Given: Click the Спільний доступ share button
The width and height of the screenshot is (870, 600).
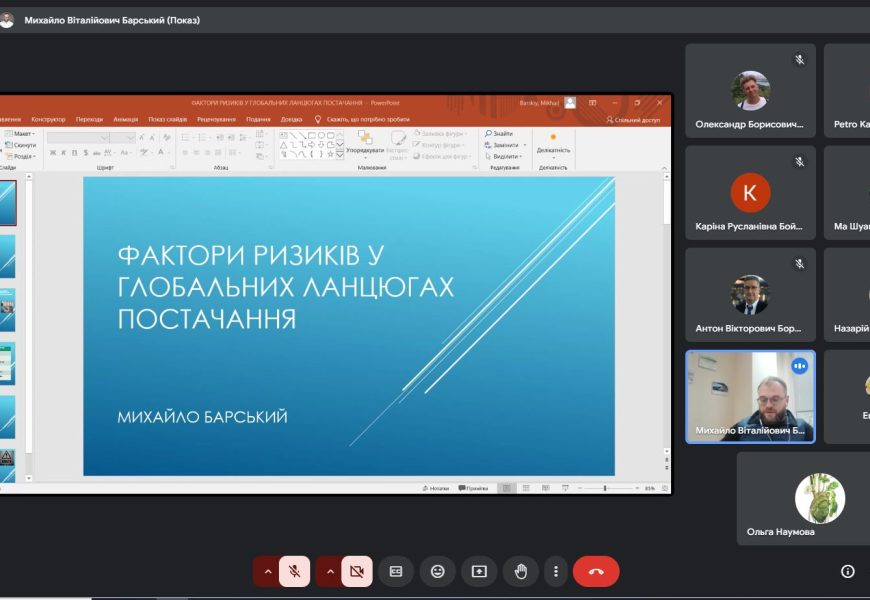Looking at the screenshot, I should point(633,119).
